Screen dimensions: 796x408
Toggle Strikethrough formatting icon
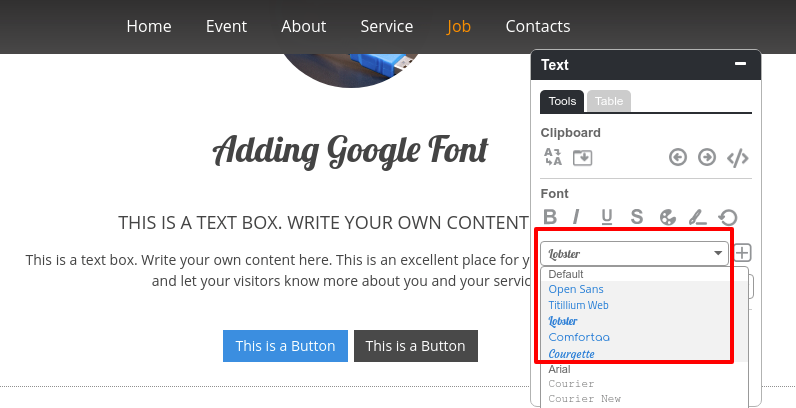coord(637,217)
